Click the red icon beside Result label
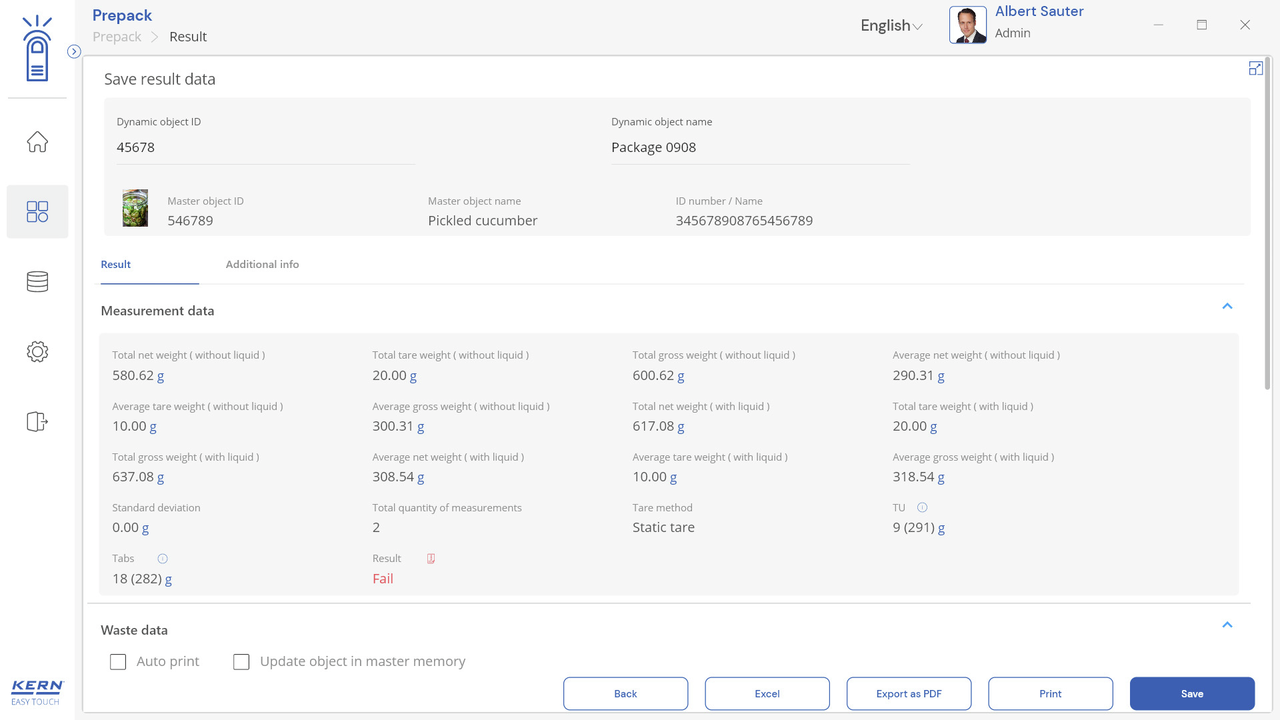The height and width of the screenshot is (720, 1280). point(431,559)
